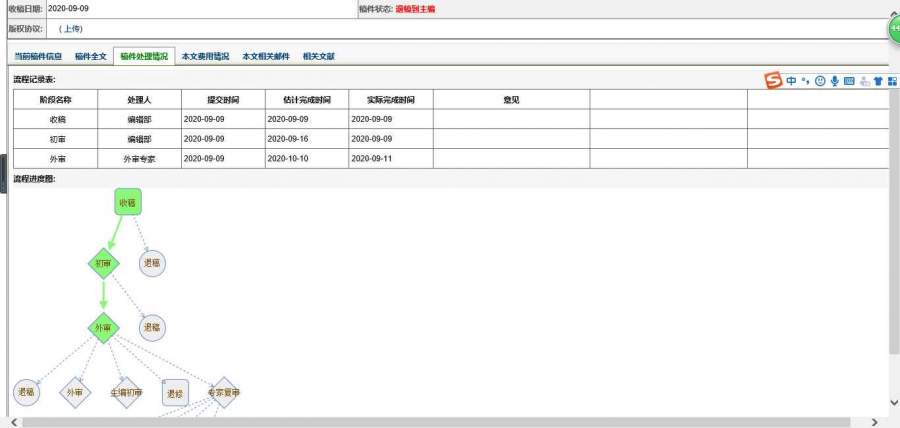Click the greyed user account icon in Sogou bar
Screen dimensions: 900x428
click(x=865, y=81)
